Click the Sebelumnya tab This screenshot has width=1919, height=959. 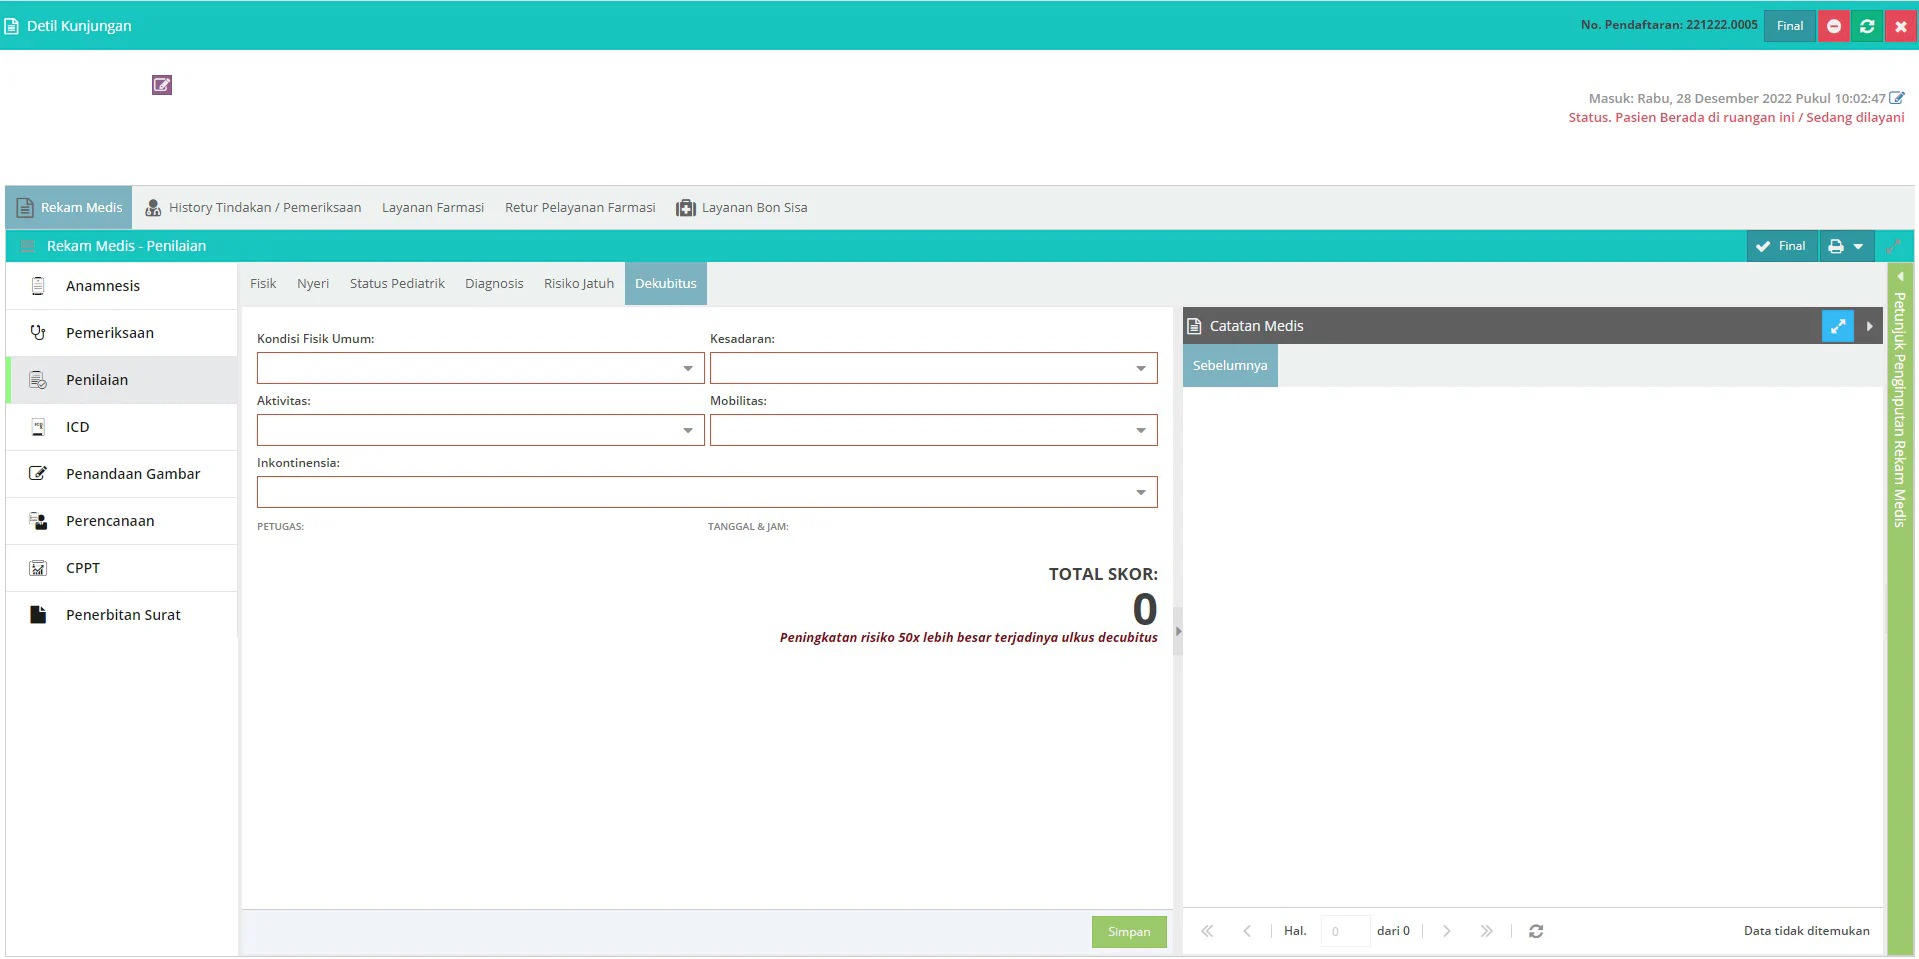point(1230,366)
